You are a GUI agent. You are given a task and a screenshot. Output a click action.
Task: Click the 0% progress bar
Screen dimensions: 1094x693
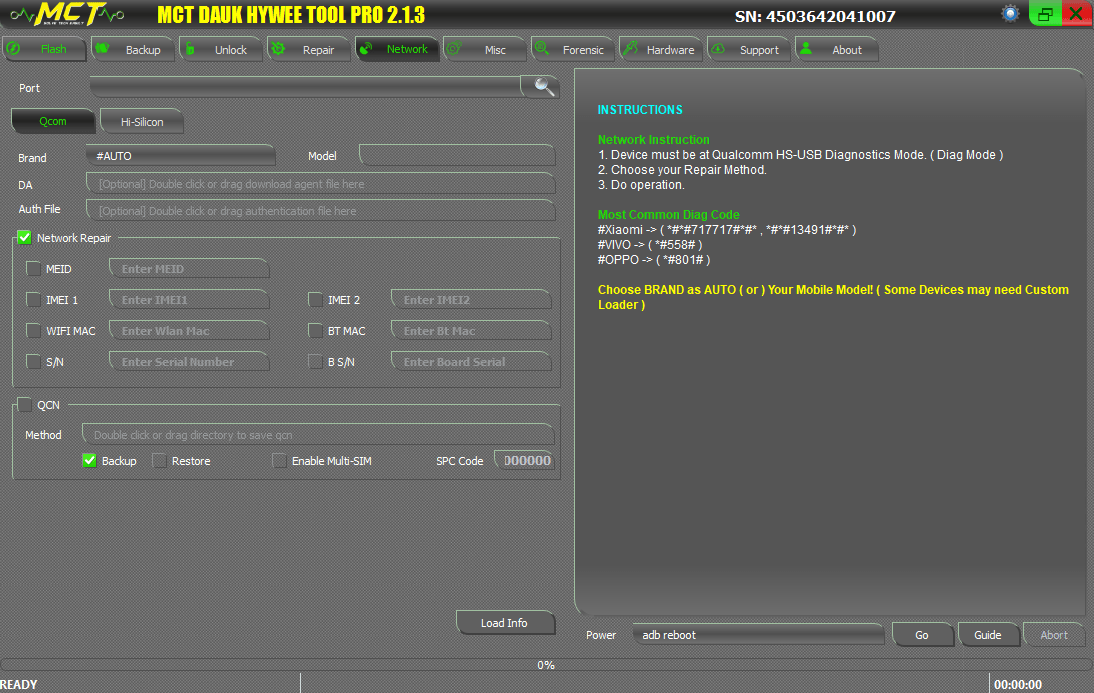pyautogui.click(x=546, y=664)
